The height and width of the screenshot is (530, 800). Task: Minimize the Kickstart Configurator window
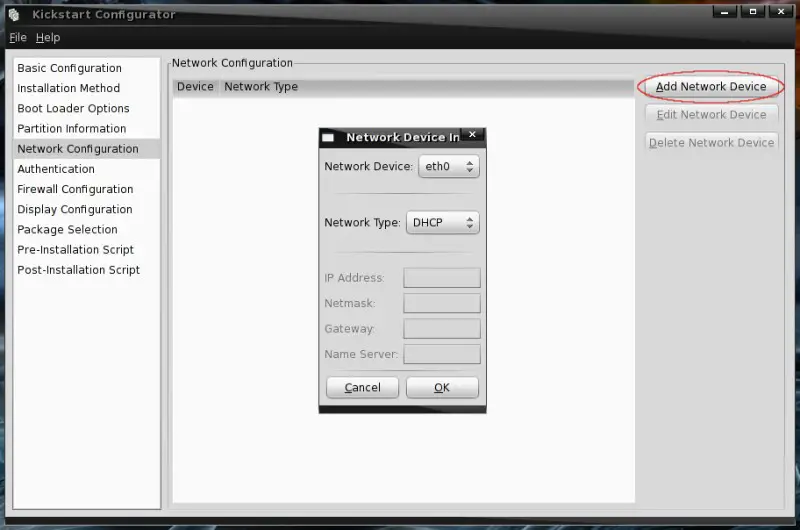pos(724,12)
